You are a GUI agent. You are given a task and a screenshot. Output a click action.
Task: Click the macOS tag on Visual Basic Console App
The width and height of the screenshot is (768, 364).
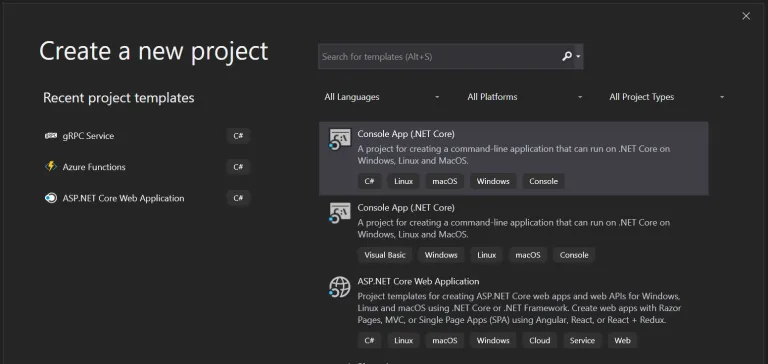pyautogui.click(x=528, y=255)
